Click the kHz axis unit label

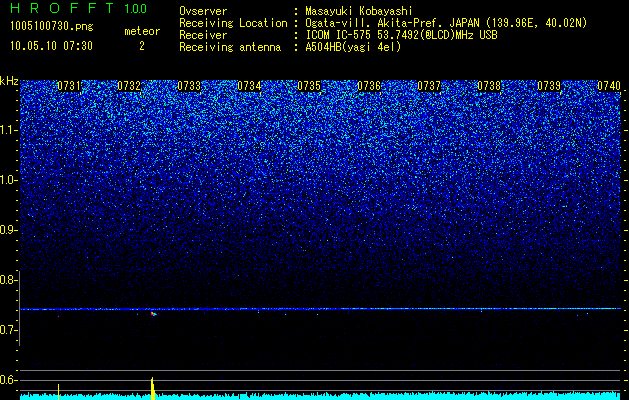click(9, 81)
